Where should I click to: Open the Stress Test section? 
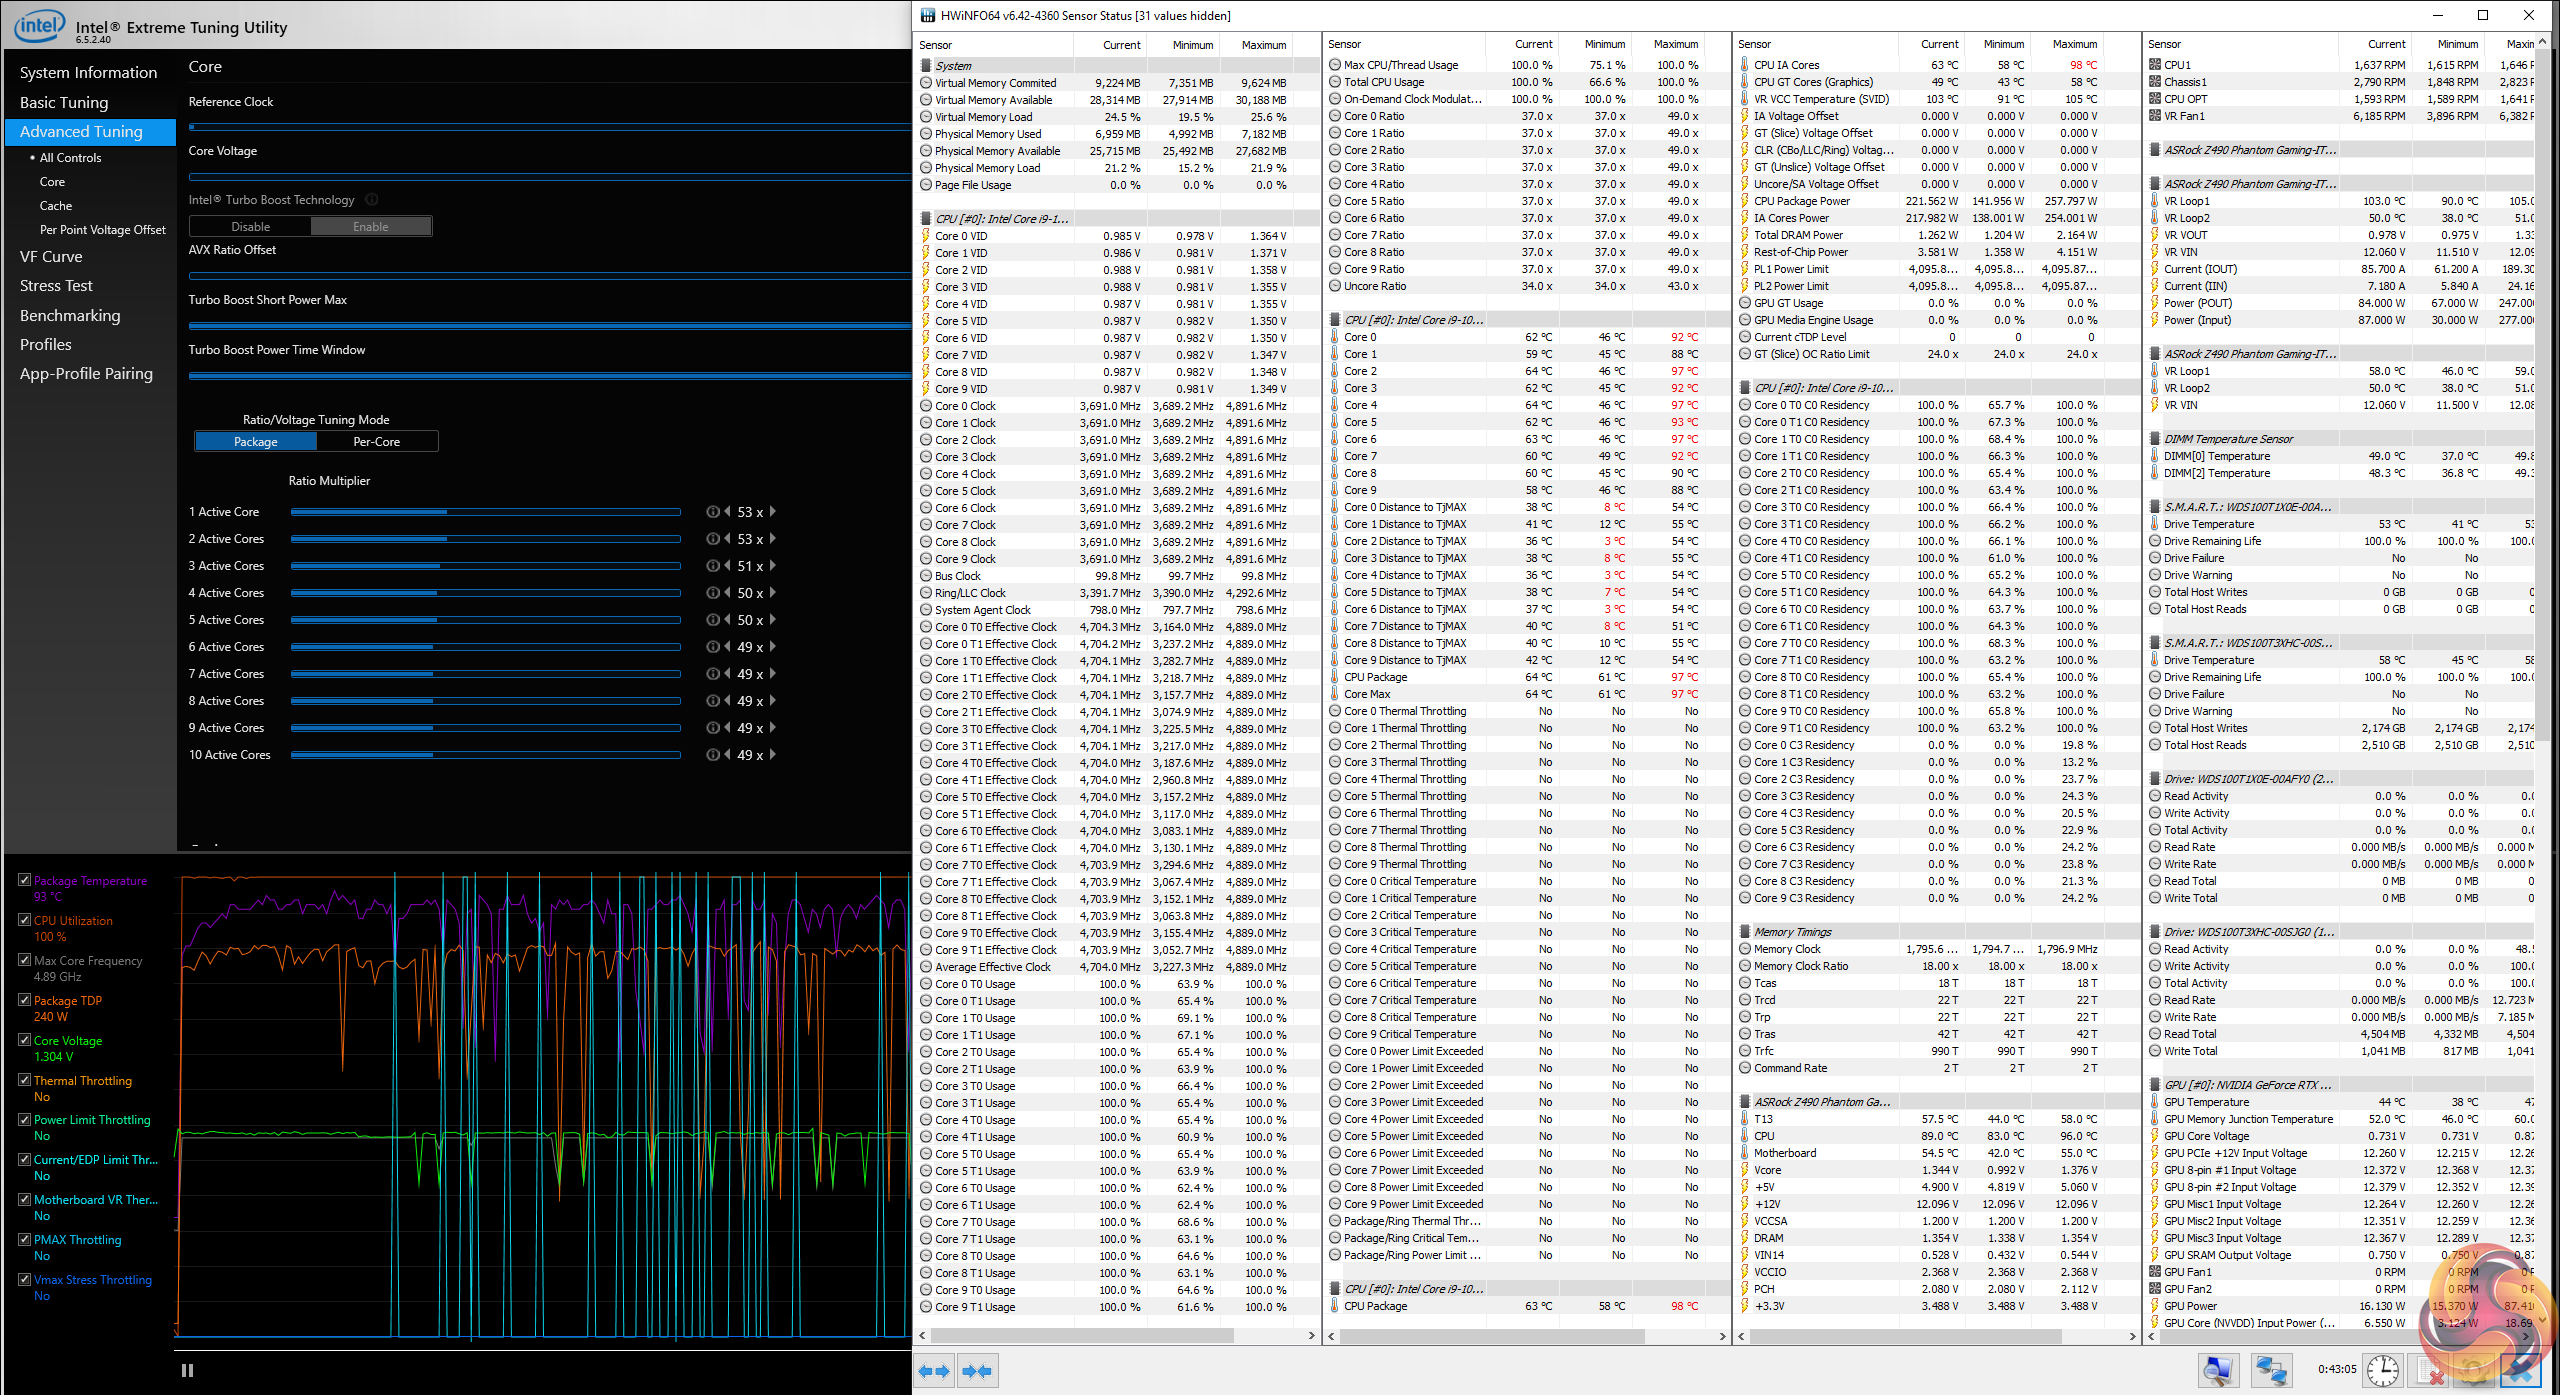56,286
